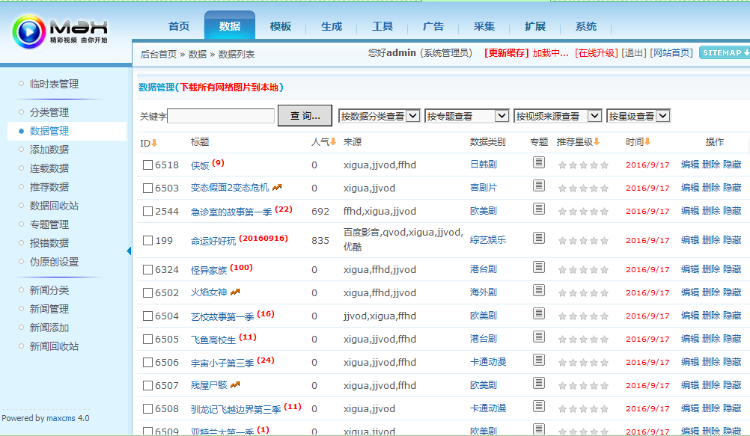Open the topic icon for row 199
This screenshot has height=436, width=750.
(x=539, y=238)
